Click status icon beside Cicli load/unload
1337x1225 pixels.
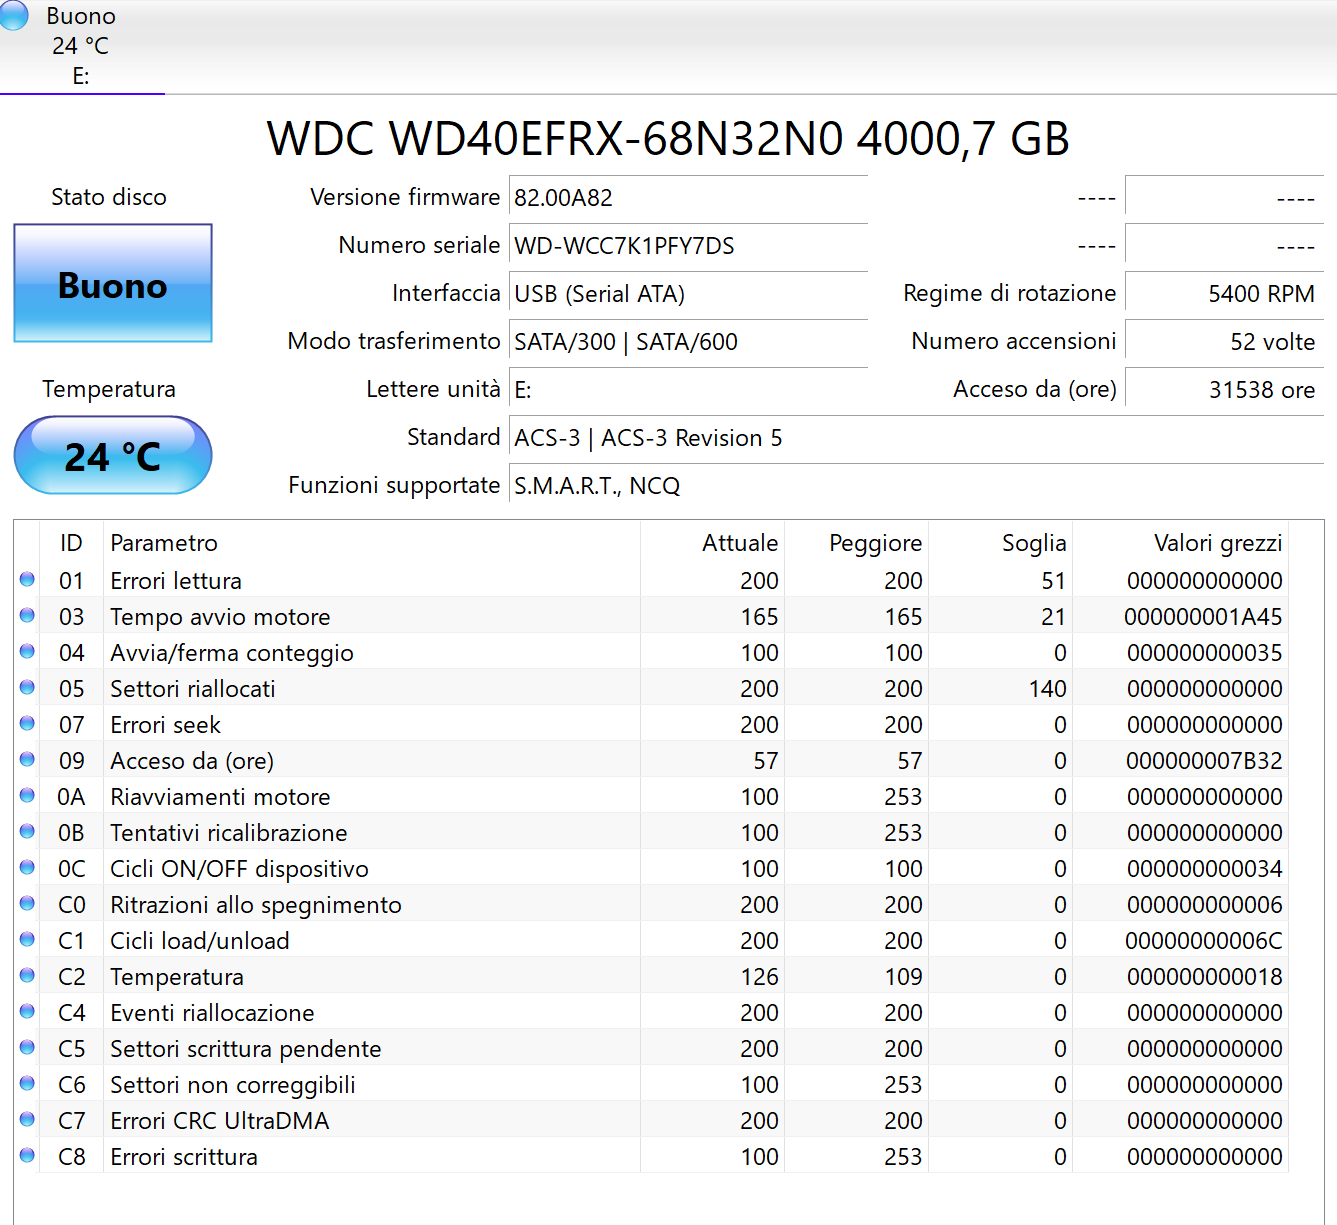(x=27, y=939)
